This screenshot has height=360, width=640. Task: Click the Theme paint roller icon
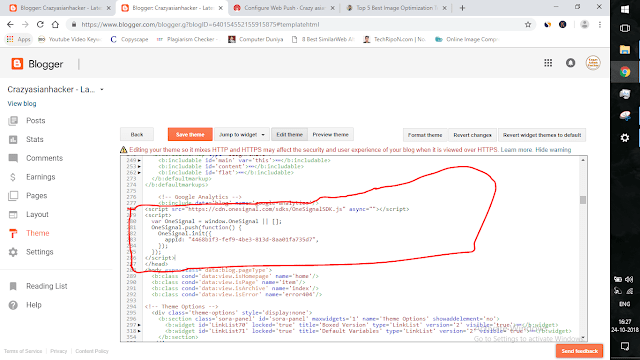point(13,233)
